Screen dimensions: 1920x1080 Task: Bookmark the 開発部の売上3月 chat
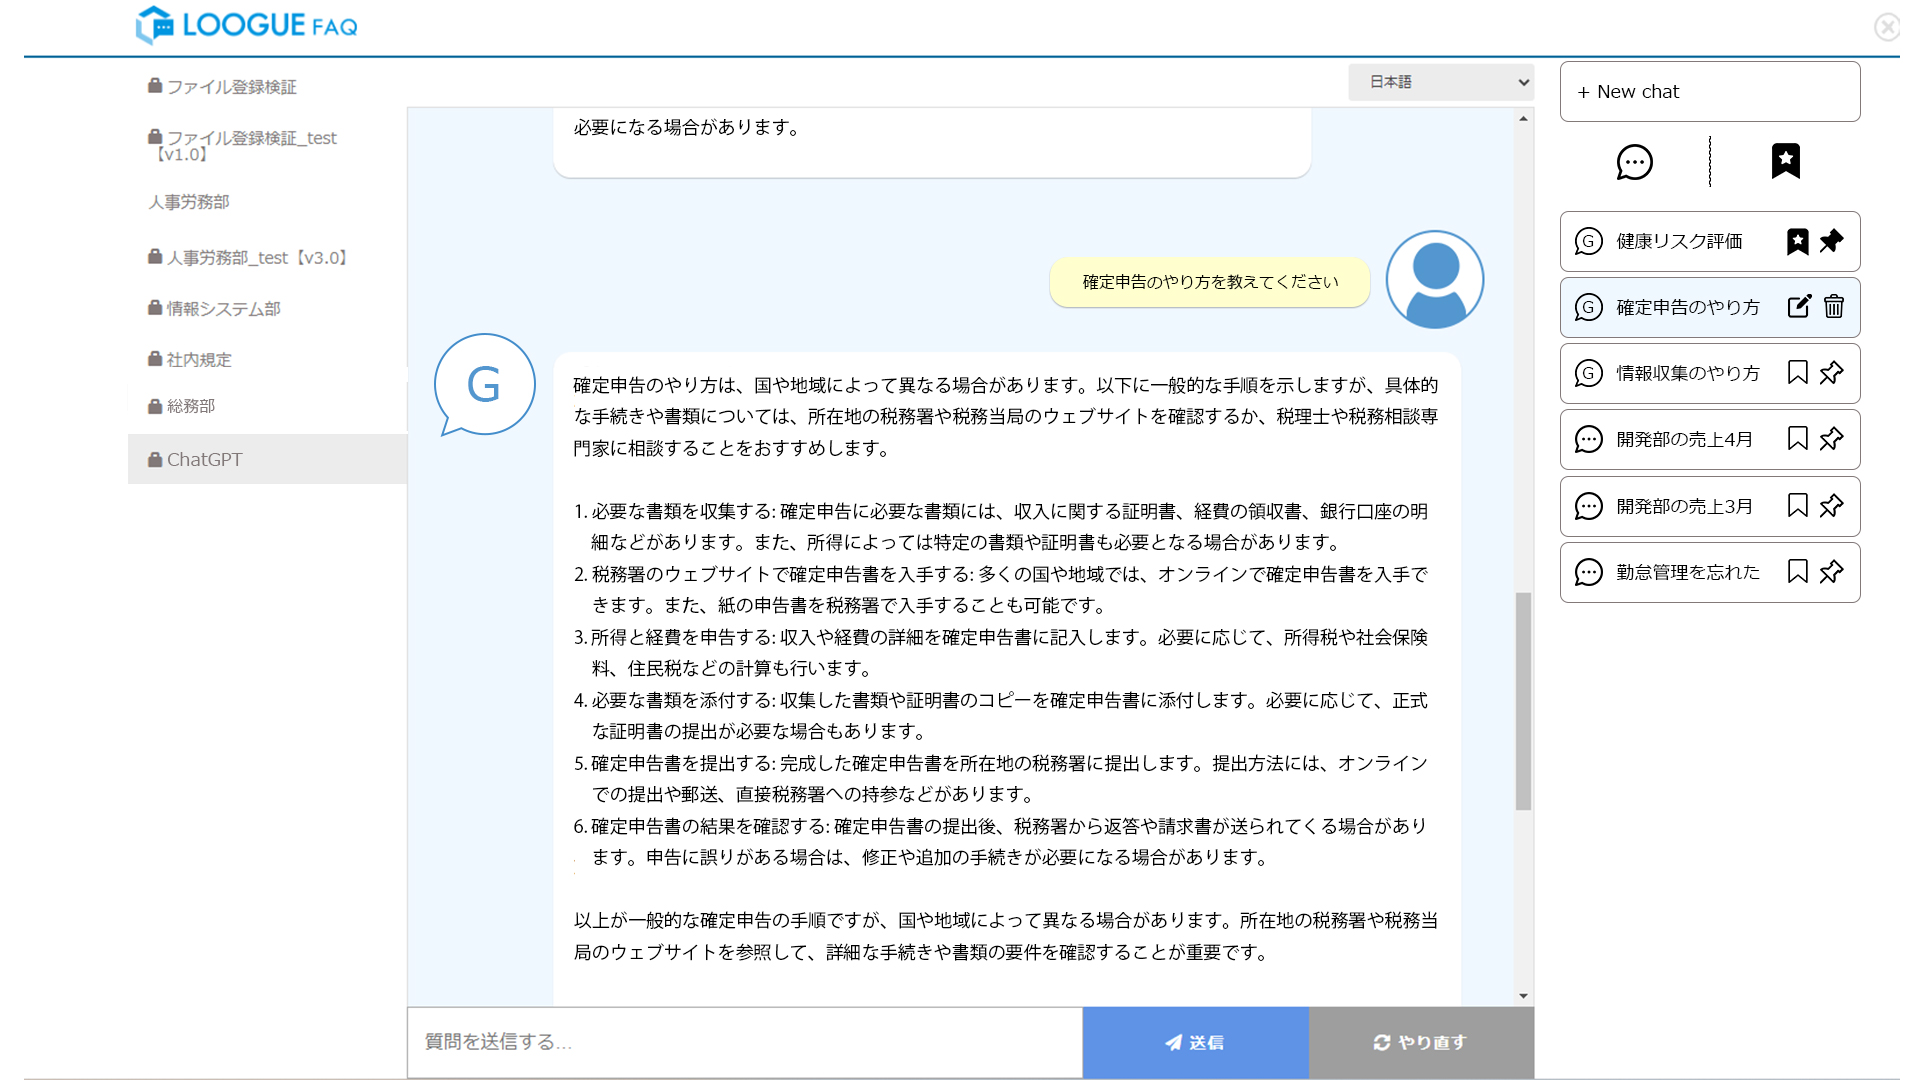click(1797, 506)
